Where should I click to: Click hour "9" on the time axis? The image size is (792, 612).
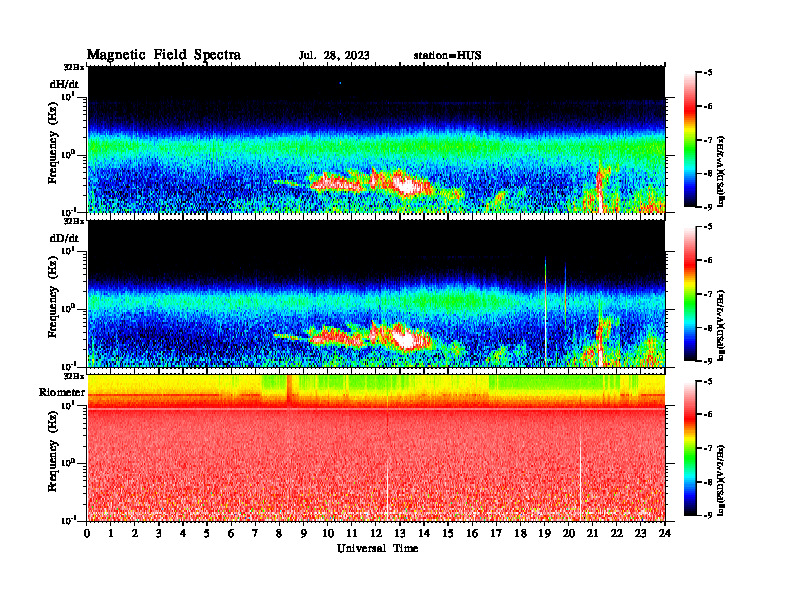click(x=303, y=534)
